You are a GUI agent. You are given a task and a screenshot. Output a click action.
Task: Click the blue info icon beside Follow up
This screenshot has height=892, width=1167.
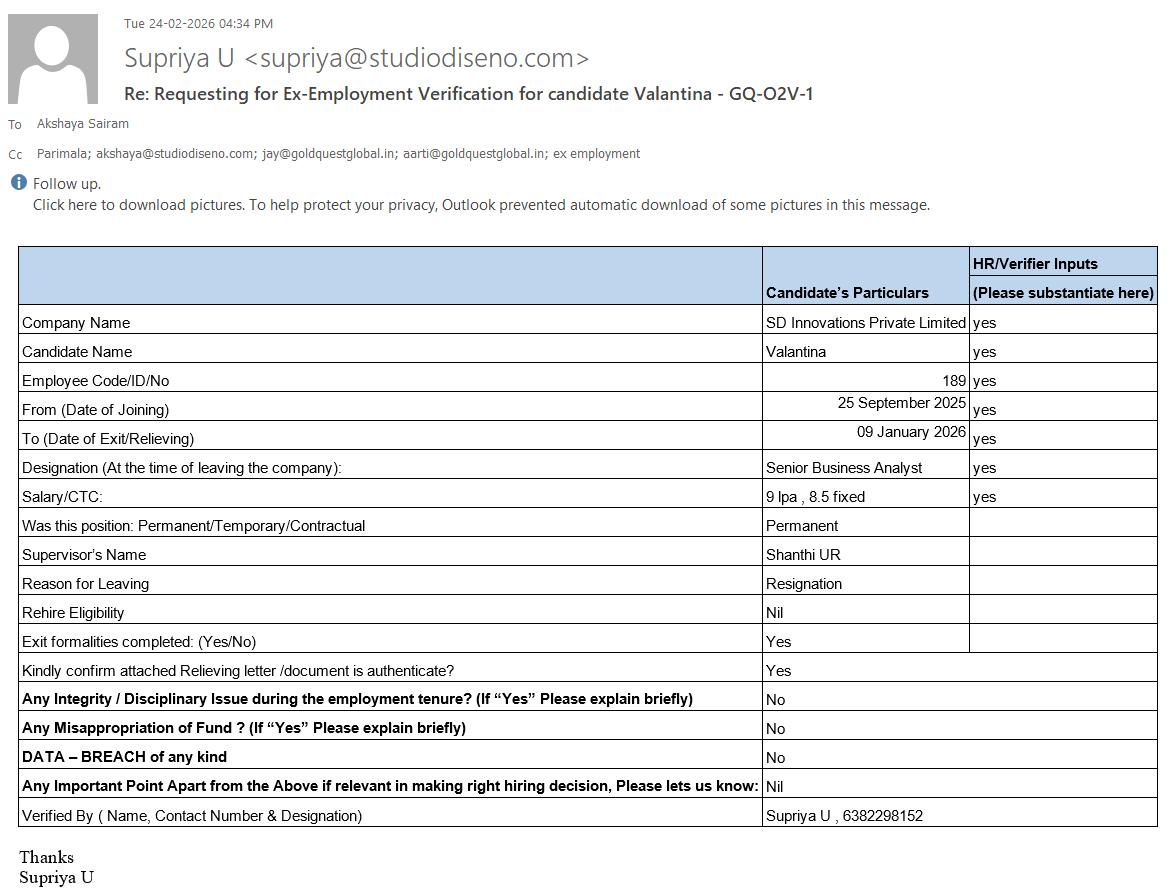pyautogui.click(x=18, y=183)
